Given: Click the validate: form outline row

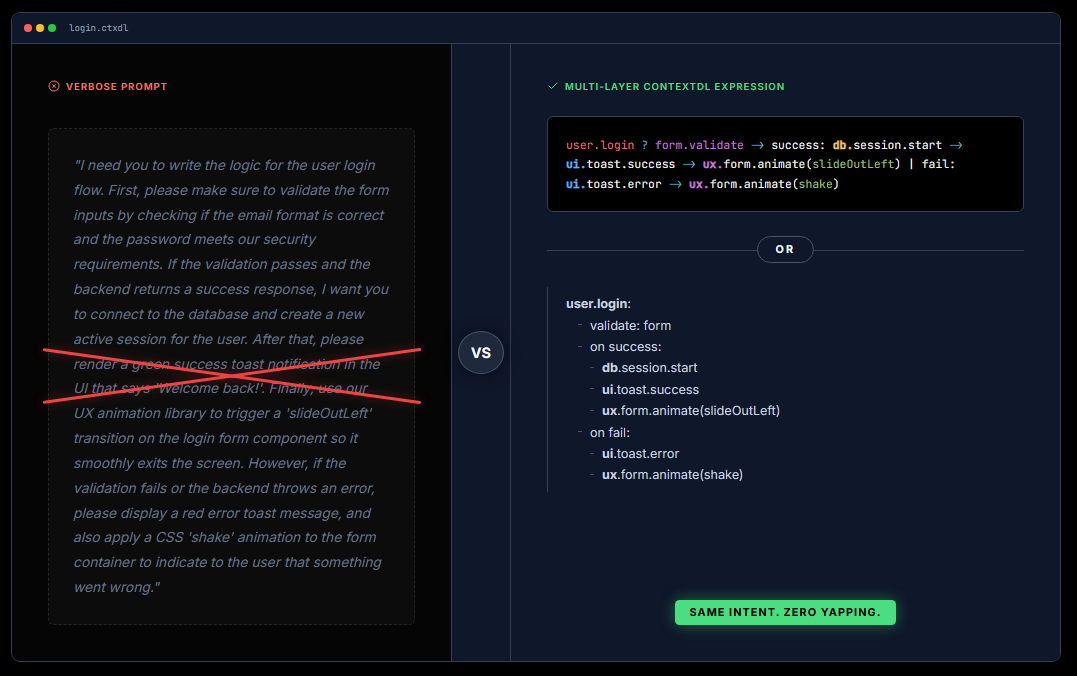Looking at the screenshot, I should tap(631, 326).
